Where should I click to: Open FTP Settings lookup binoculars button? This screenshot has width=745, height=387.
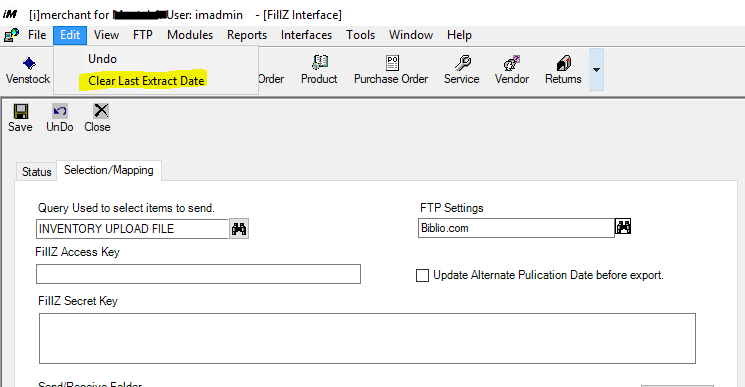pos(623,227)
